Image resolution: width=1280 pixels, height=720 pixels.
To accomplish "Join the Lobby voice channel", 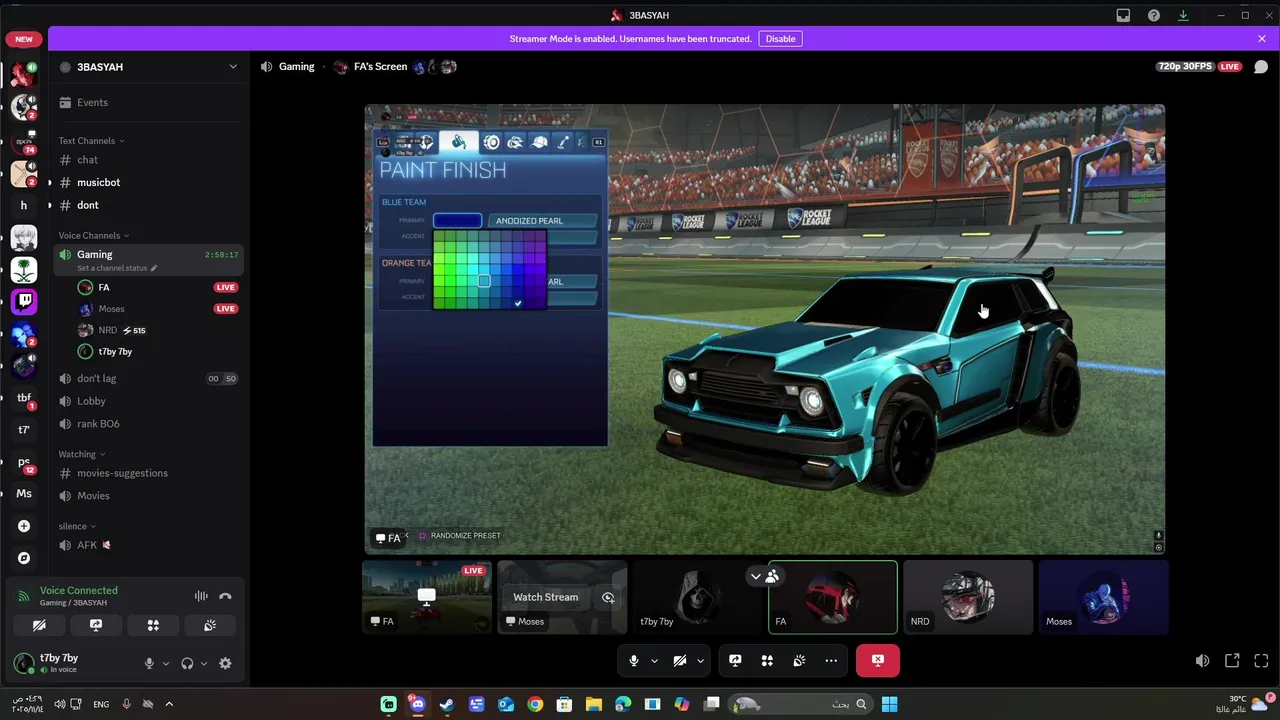I will [148, 401].
